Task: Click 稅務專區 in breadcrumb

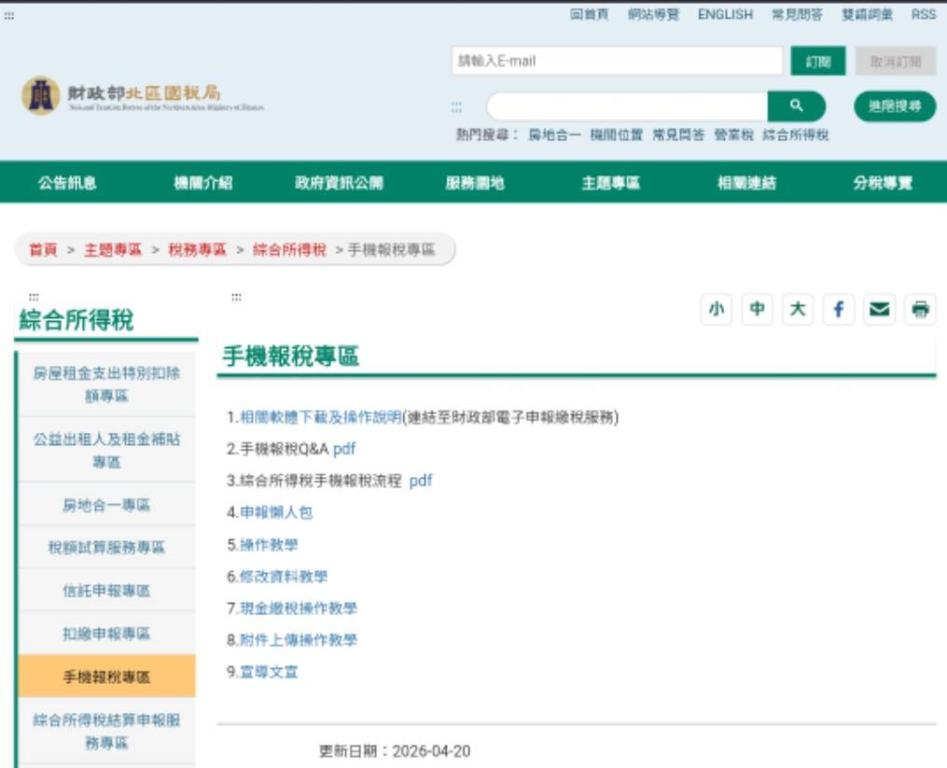Action: pyautogui.click(x=197, y=250)
